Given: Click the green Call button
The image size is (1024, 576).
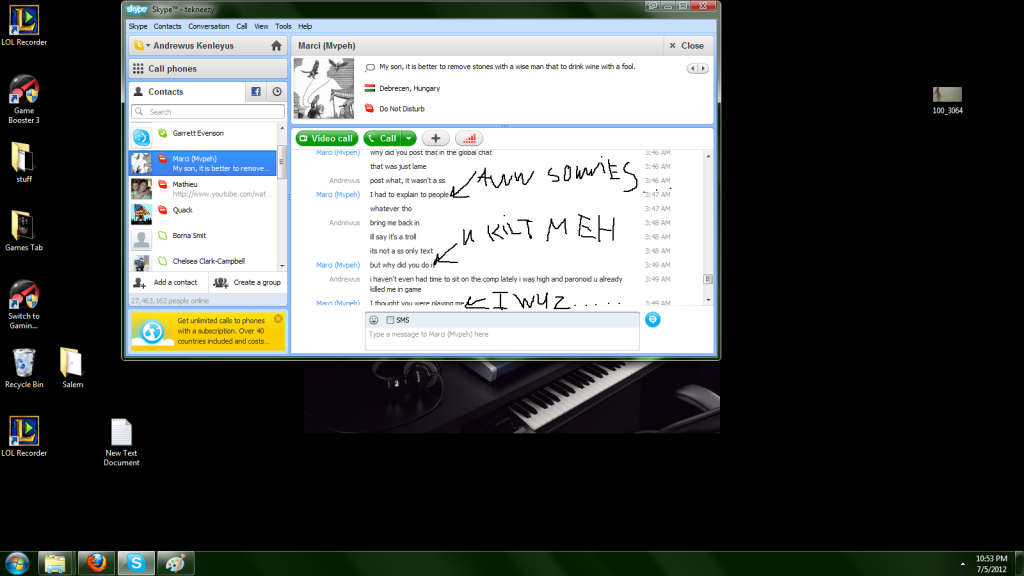Looking at the screenshot, I should click(x=383, y=138).
